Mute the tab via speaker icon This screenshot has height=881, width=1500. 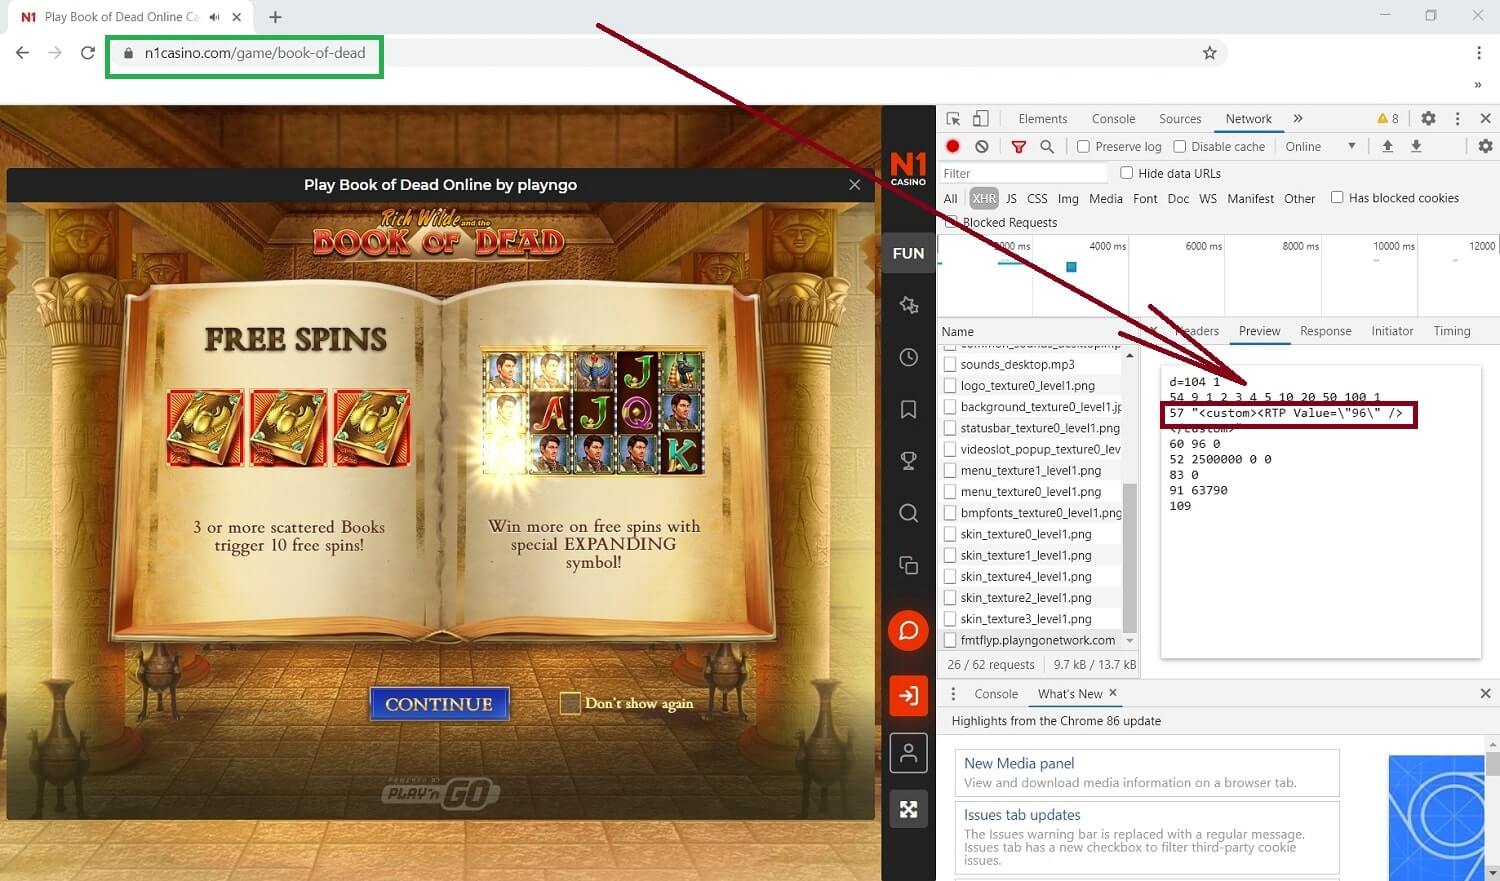(214, 17)
